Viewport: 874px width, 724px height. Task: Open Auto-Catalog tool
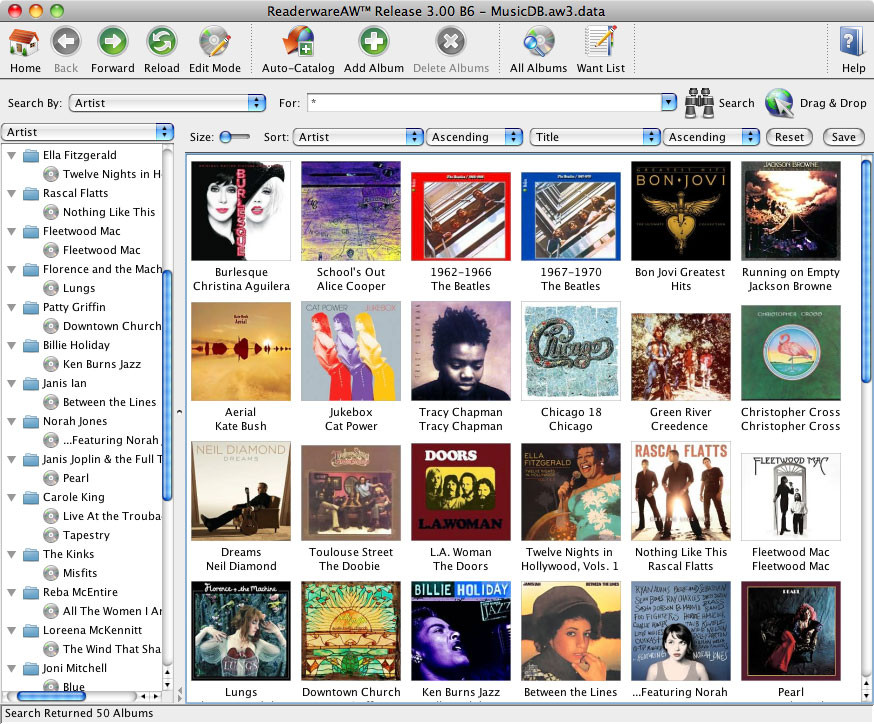[x=298, y=42]
